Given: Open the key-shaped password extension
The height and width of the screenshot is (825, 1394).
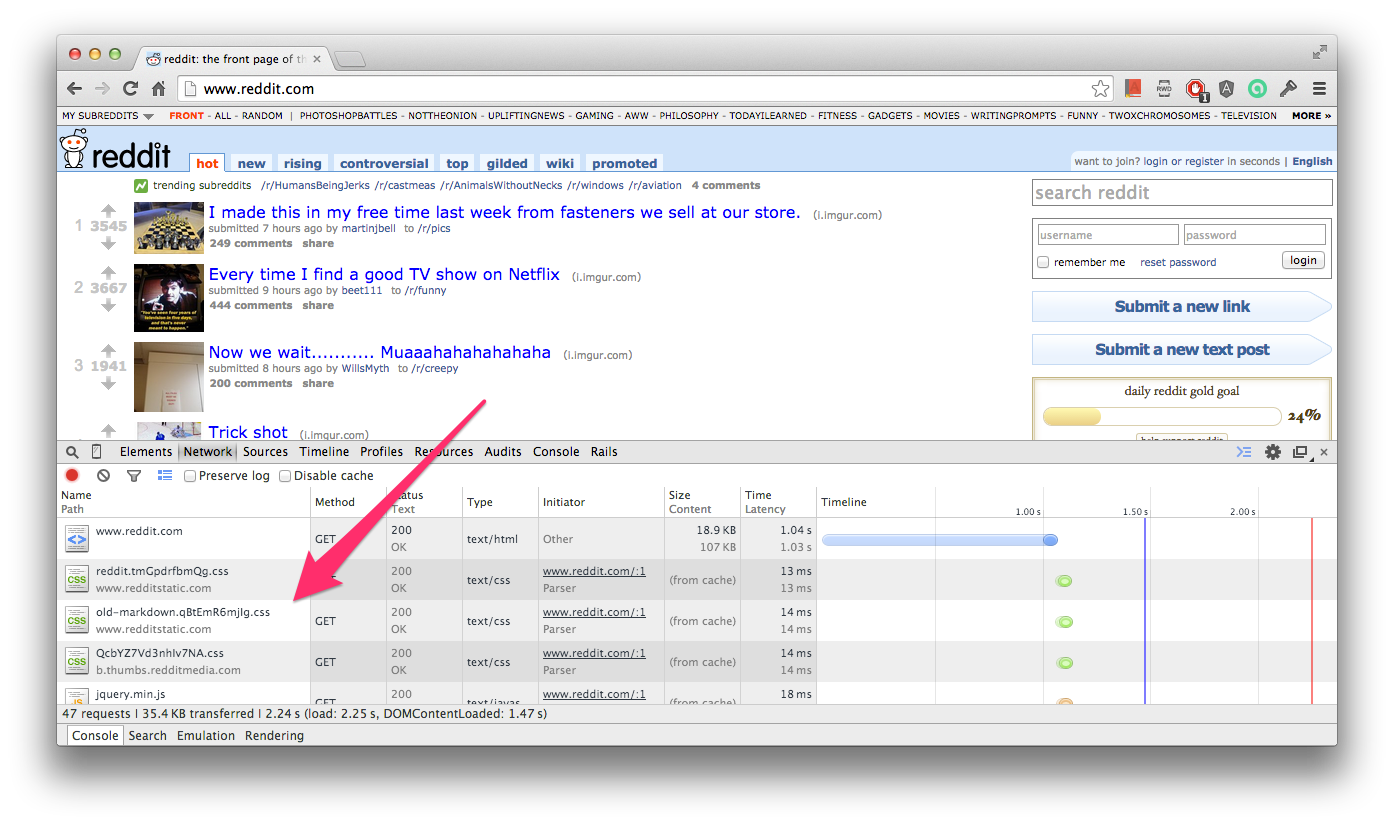Looking at the screenshot, I should click(1289, 88).
